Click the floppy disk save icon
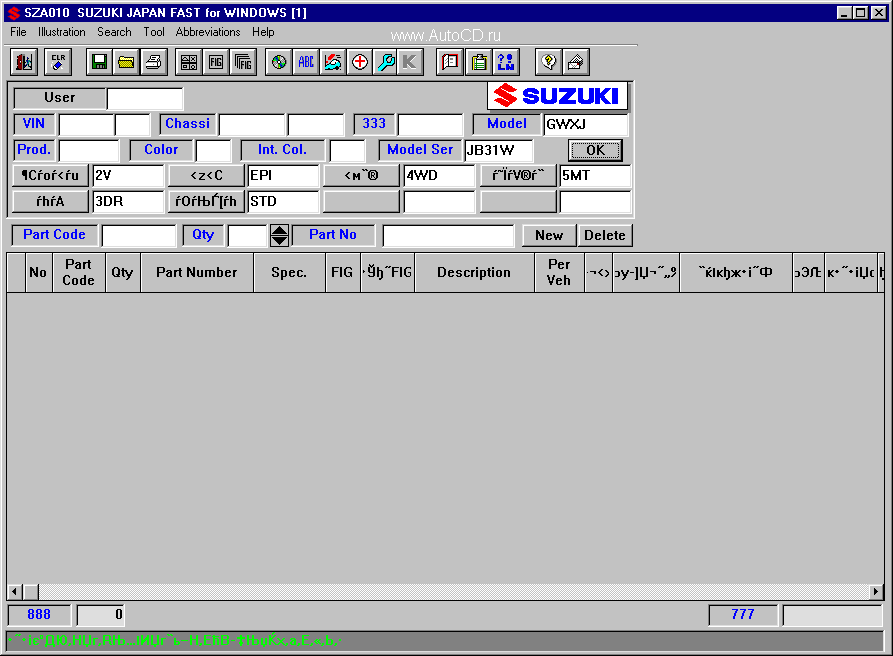Screen dimensions: 893x656 click(100, 62)
